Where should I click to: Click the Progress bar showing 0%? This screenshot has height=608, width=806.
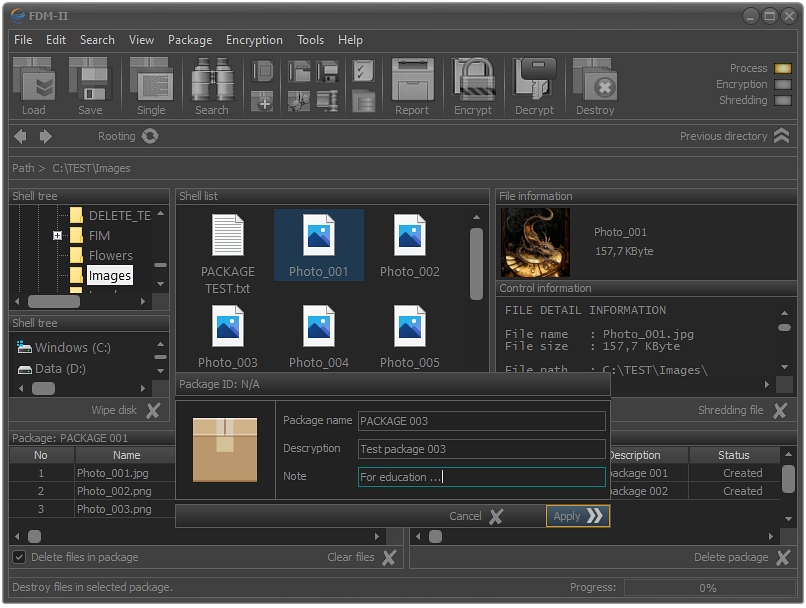[709, 587]
